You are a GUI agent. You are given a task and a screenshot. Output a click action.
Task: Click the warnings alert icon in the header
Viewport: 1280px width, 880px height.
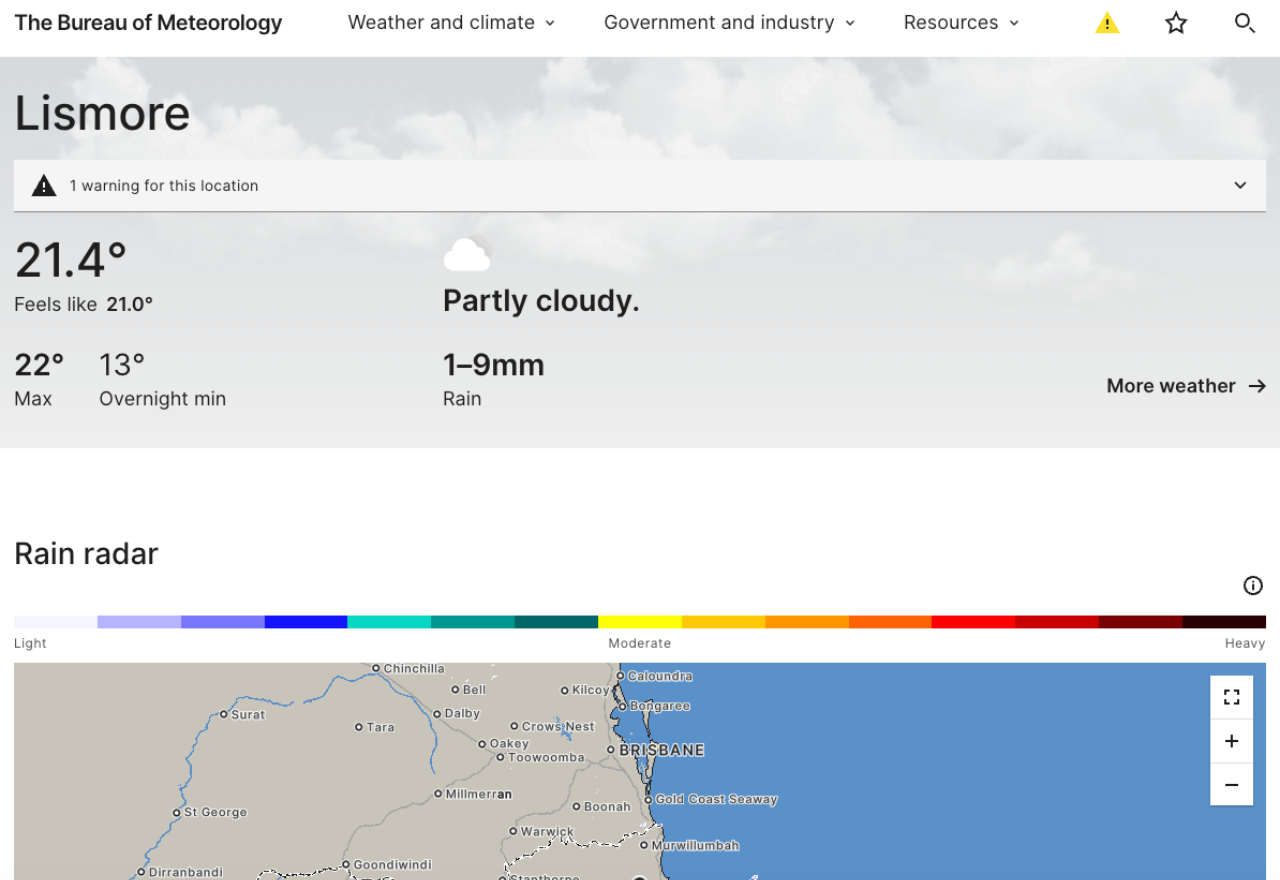click(1107, 22)
